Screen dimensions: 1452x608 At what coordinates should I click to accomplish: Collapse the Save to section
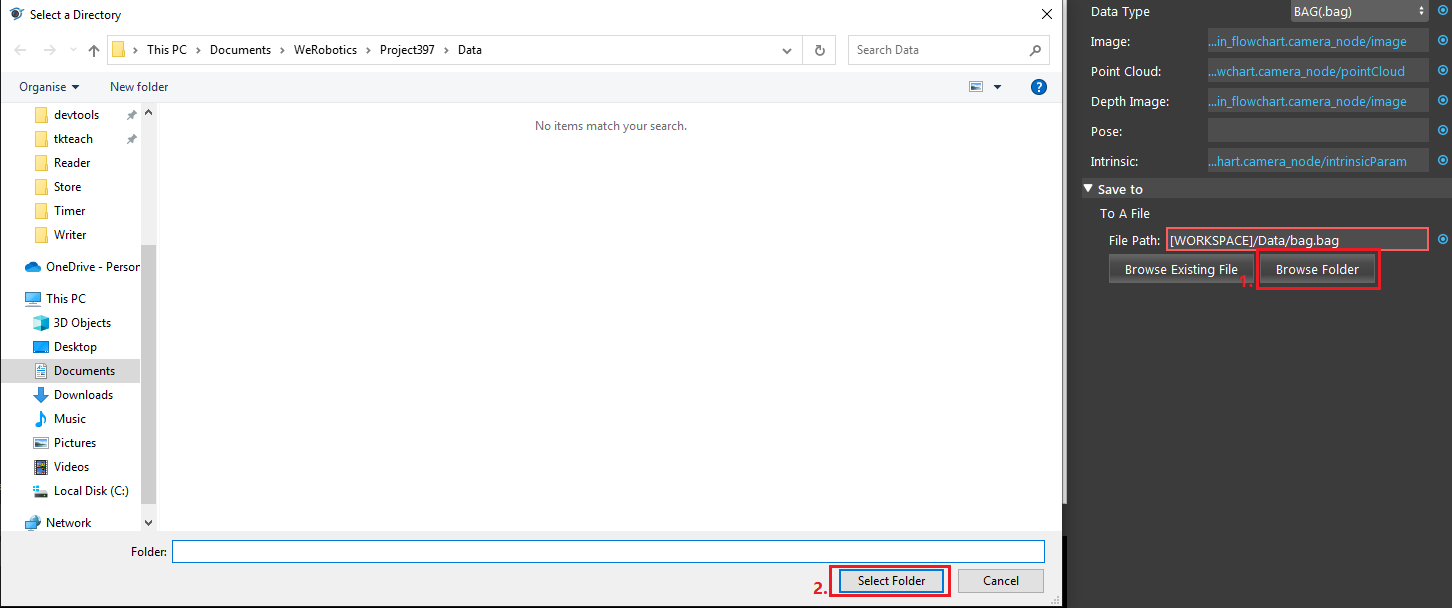1088,189
